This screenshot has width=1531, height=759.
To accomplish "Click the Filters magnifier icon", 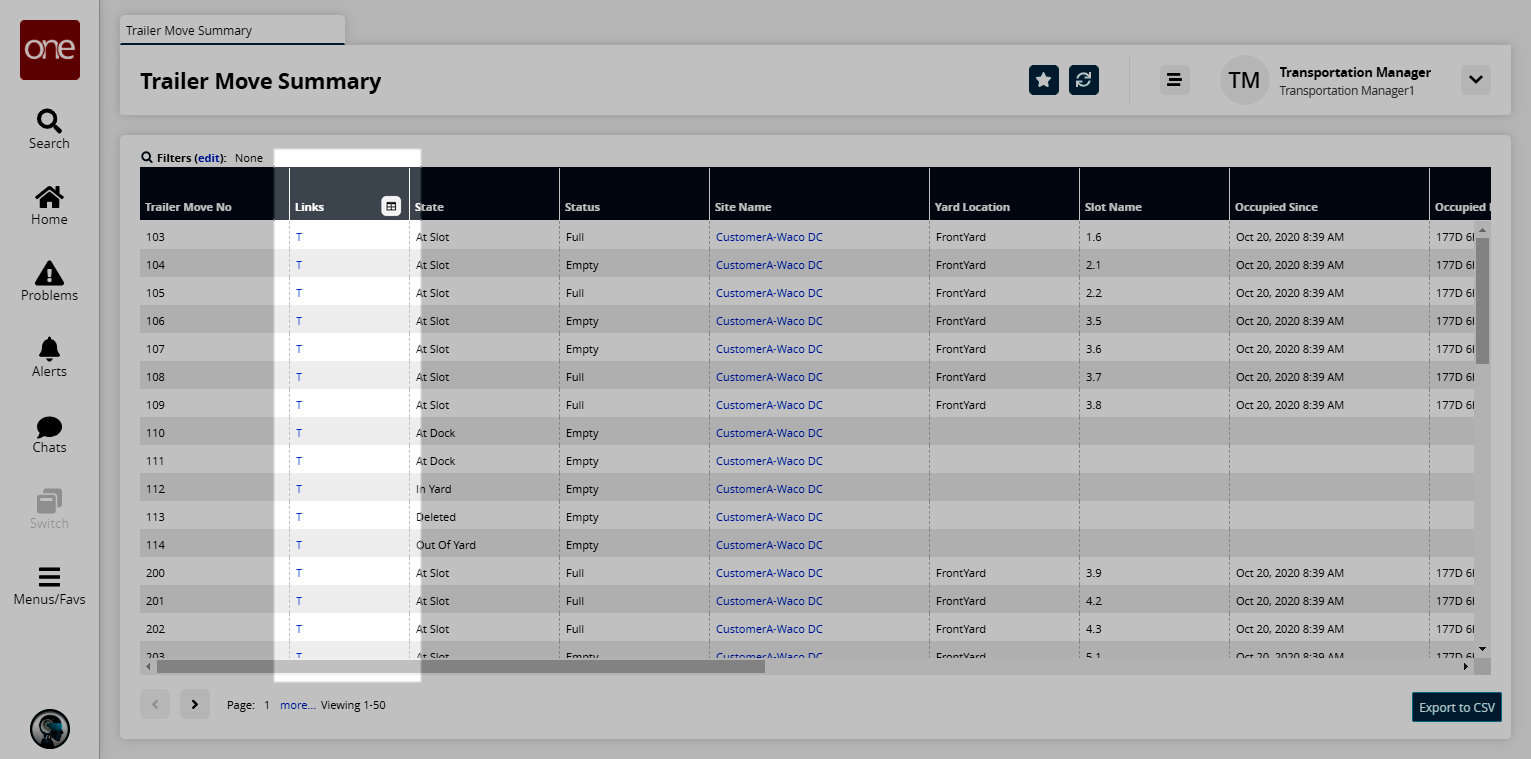I will pos(147,158).
